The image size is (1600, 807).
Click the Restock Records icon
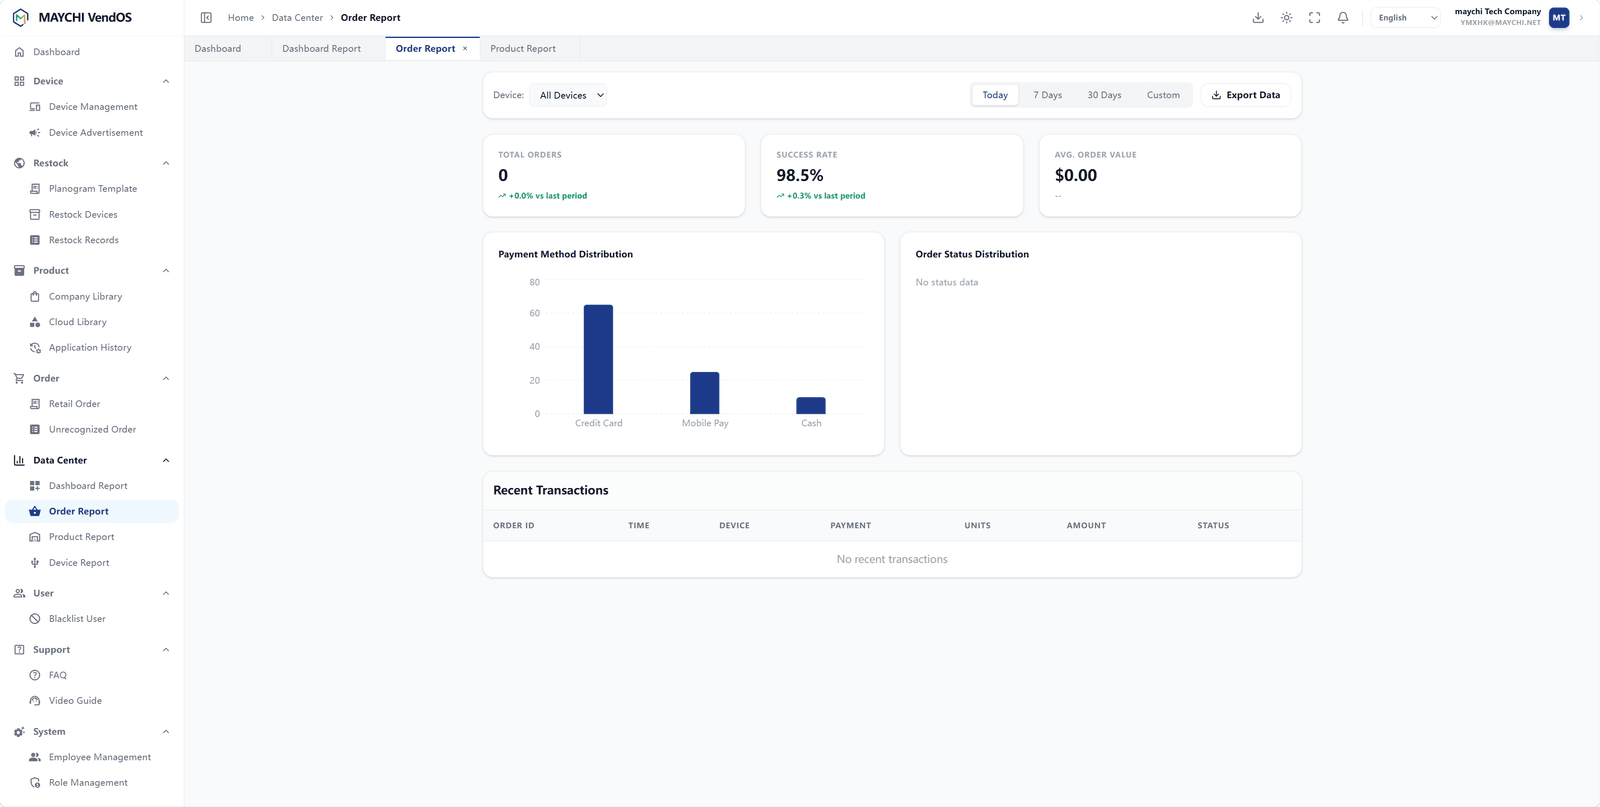(x=35, y=240)
